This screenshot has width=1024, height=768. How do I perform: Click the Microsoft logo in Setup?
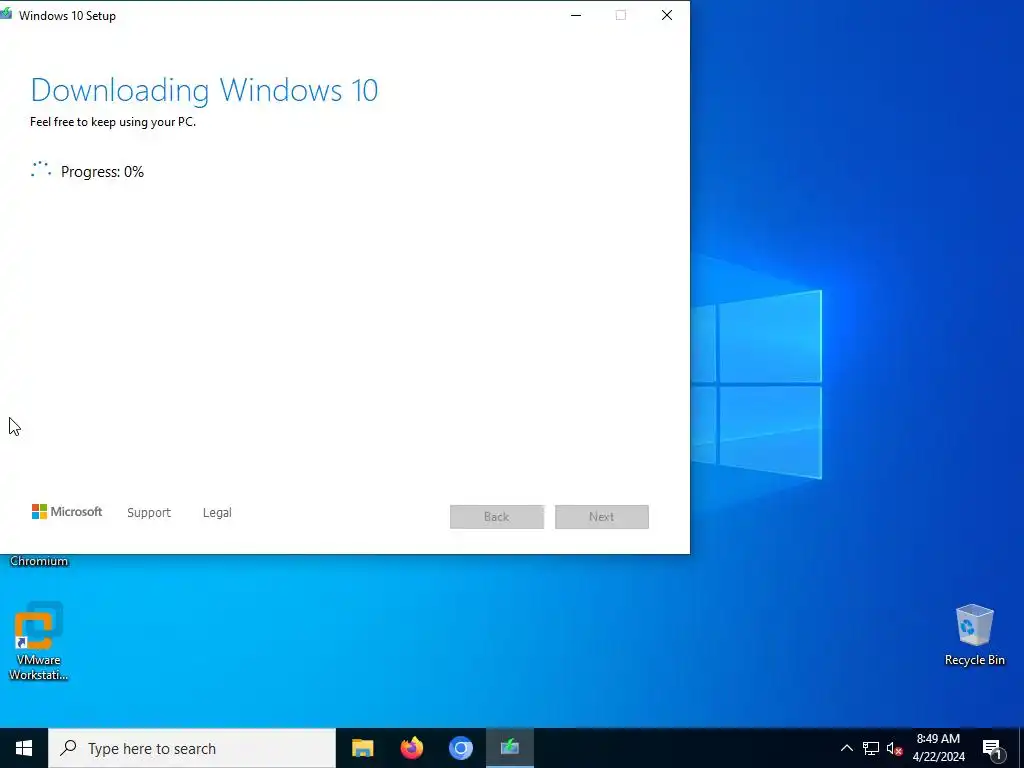(x=67, y=511)
